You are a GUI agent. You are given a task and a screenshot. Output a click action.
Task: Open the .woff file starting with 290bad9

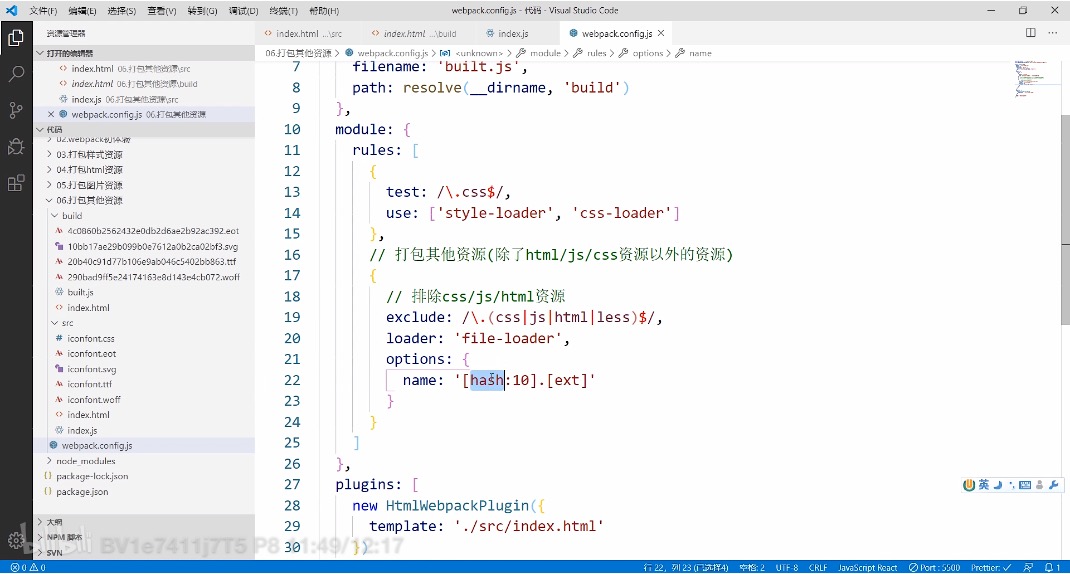tap(154, 277)
